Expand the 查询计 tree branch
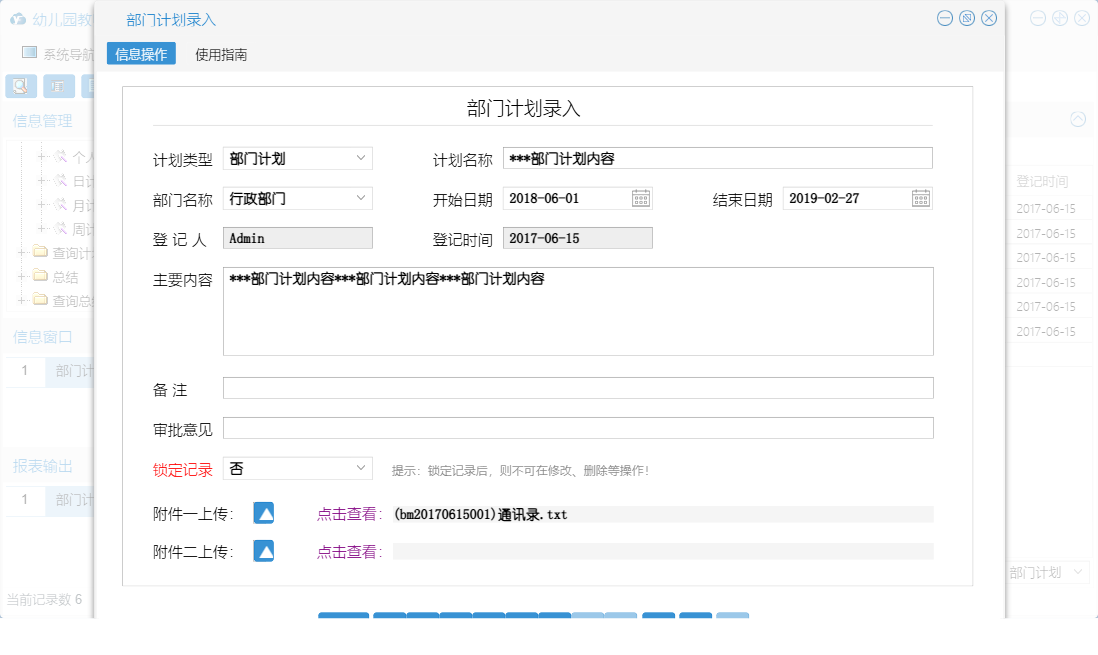The width and height of the screenshot is (1098, 655). pos(20,252)
